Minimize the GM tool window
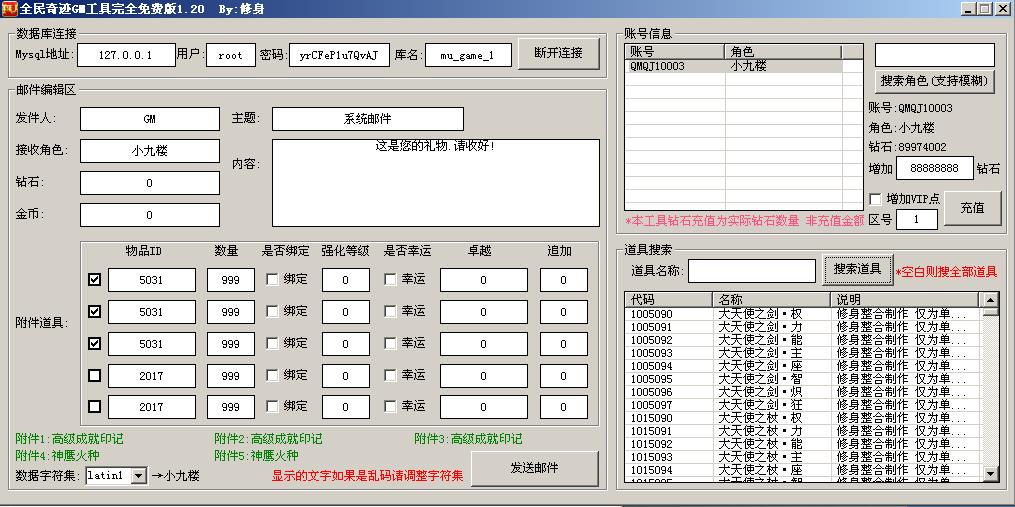 click(x=967, y=9)
